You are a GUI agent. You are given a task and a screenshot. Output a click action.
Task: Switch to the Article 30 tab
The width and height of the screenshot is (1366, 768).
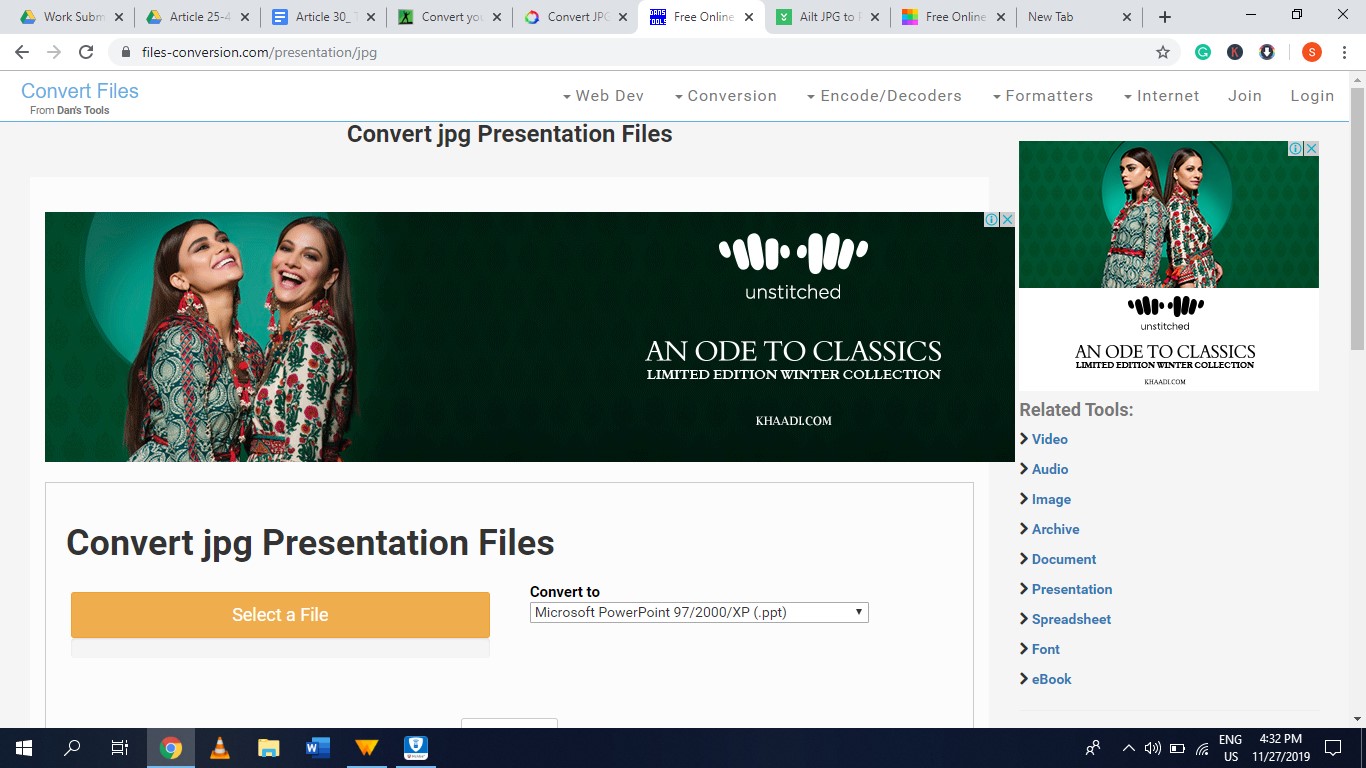click(x=323, y=17)
